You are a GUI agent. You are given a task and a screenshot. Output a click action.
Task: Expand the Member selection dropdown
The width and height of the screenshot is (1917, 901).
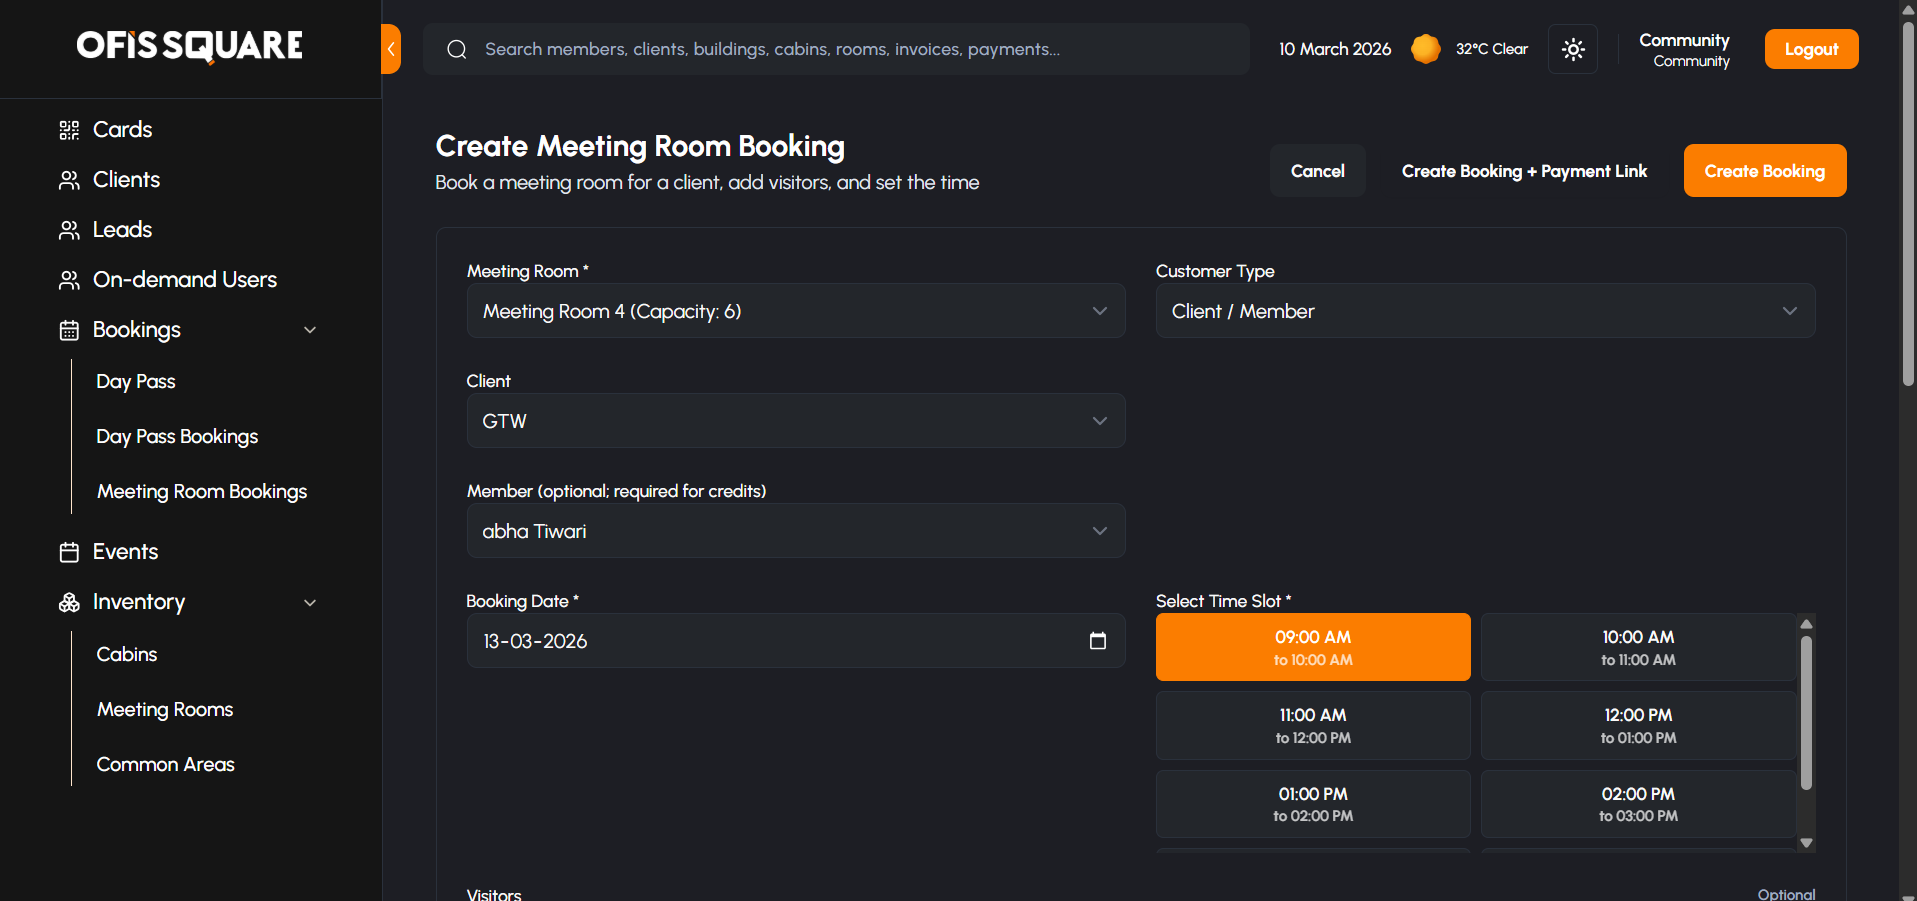click(x=795, y=531)
